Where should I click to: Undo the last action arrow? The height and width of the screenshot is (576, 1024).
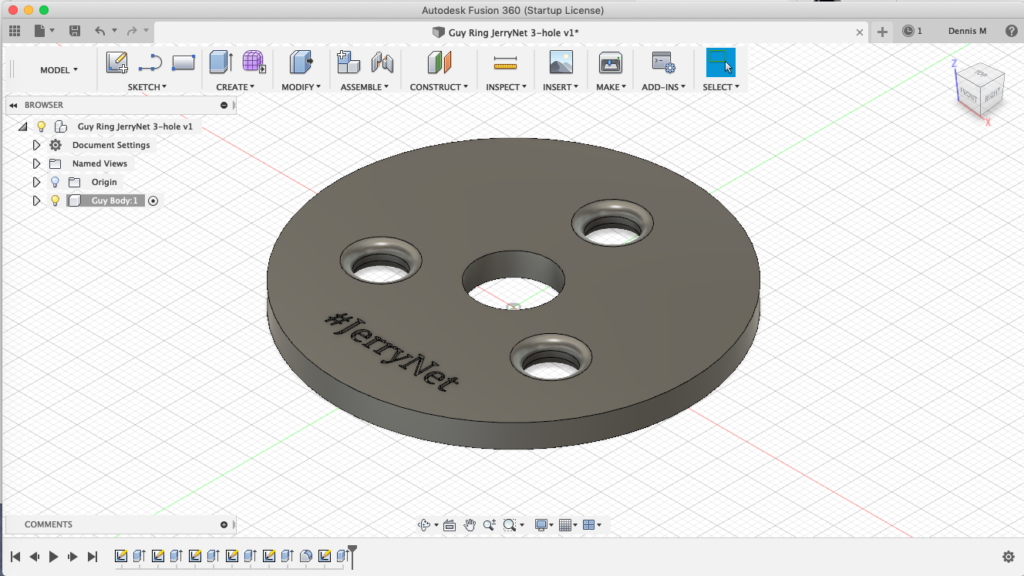[x=99, y=31]
